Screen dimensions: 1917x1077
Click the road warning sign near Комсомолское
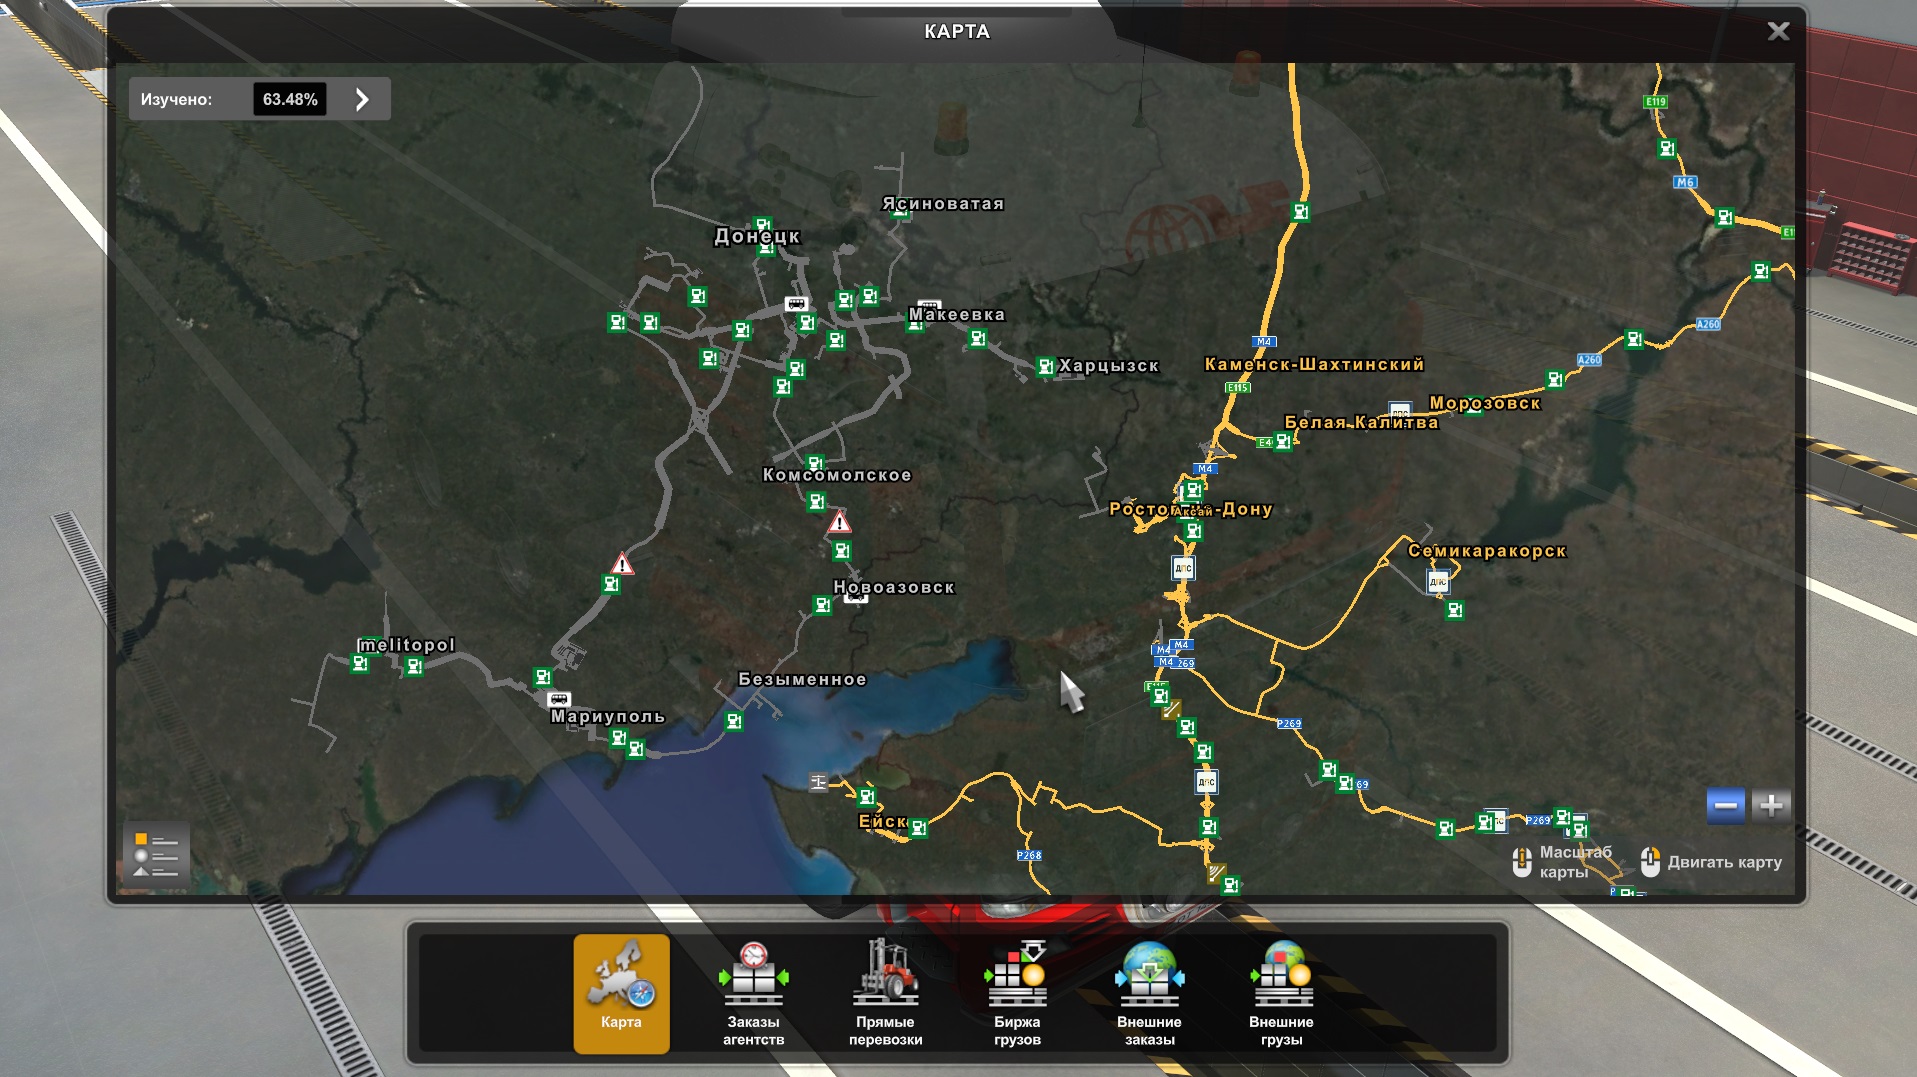[x=839, y=522]
